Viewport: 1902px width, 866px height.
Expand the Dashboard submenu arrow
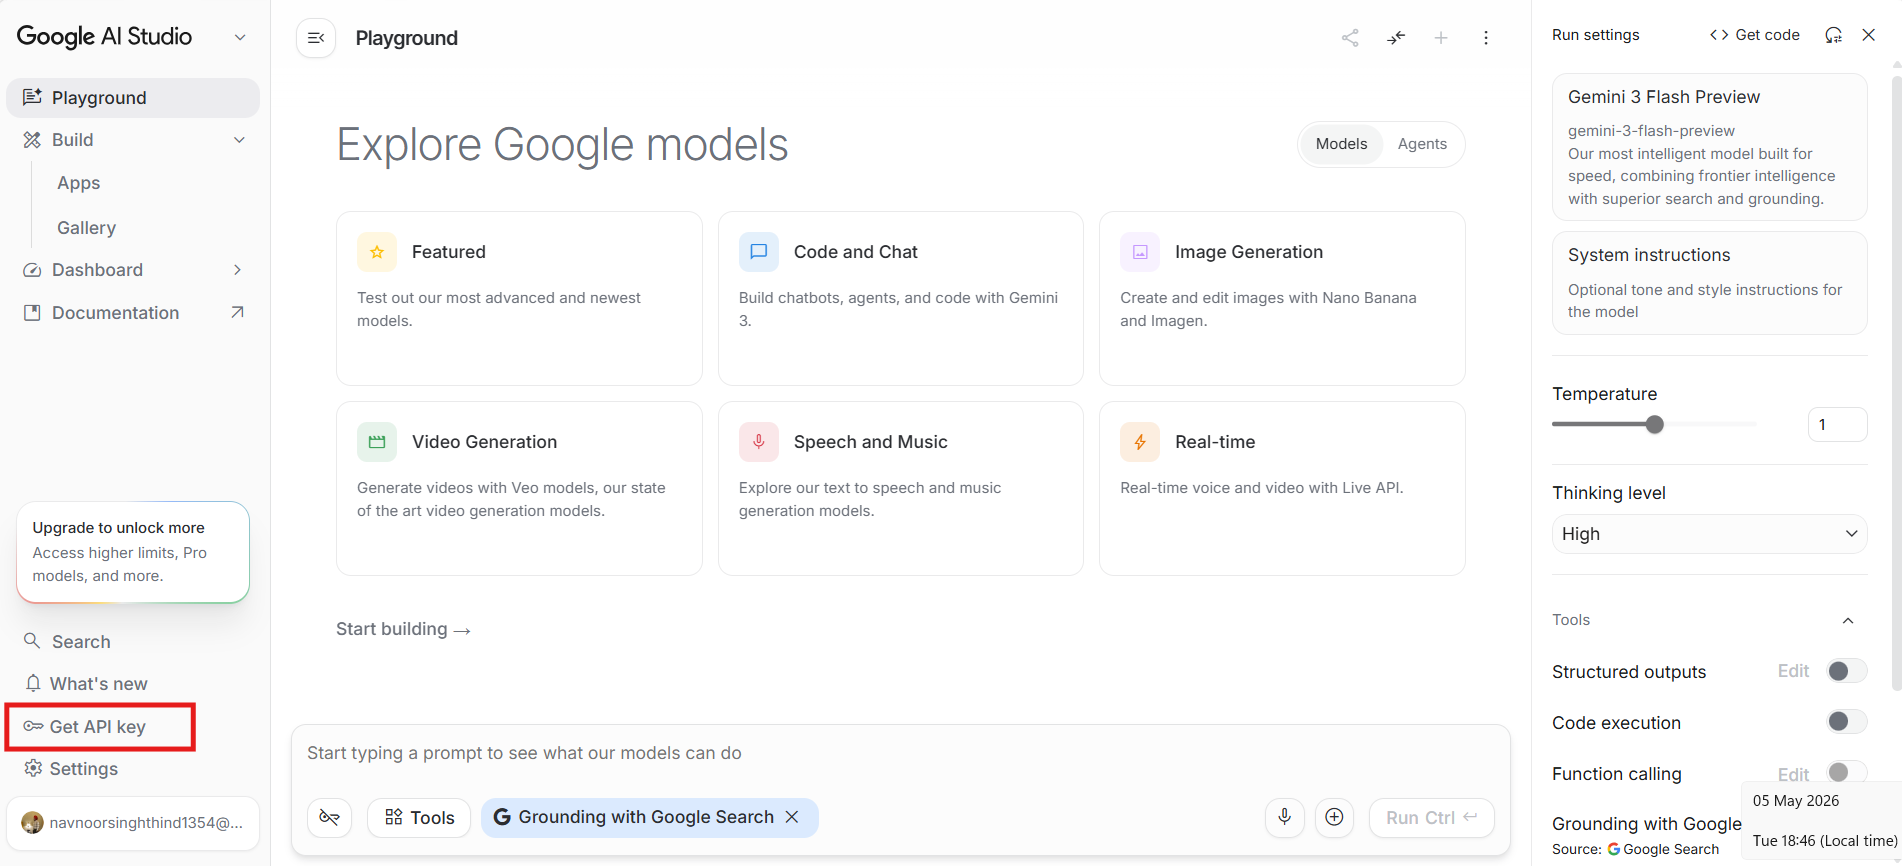click(237, 270)
